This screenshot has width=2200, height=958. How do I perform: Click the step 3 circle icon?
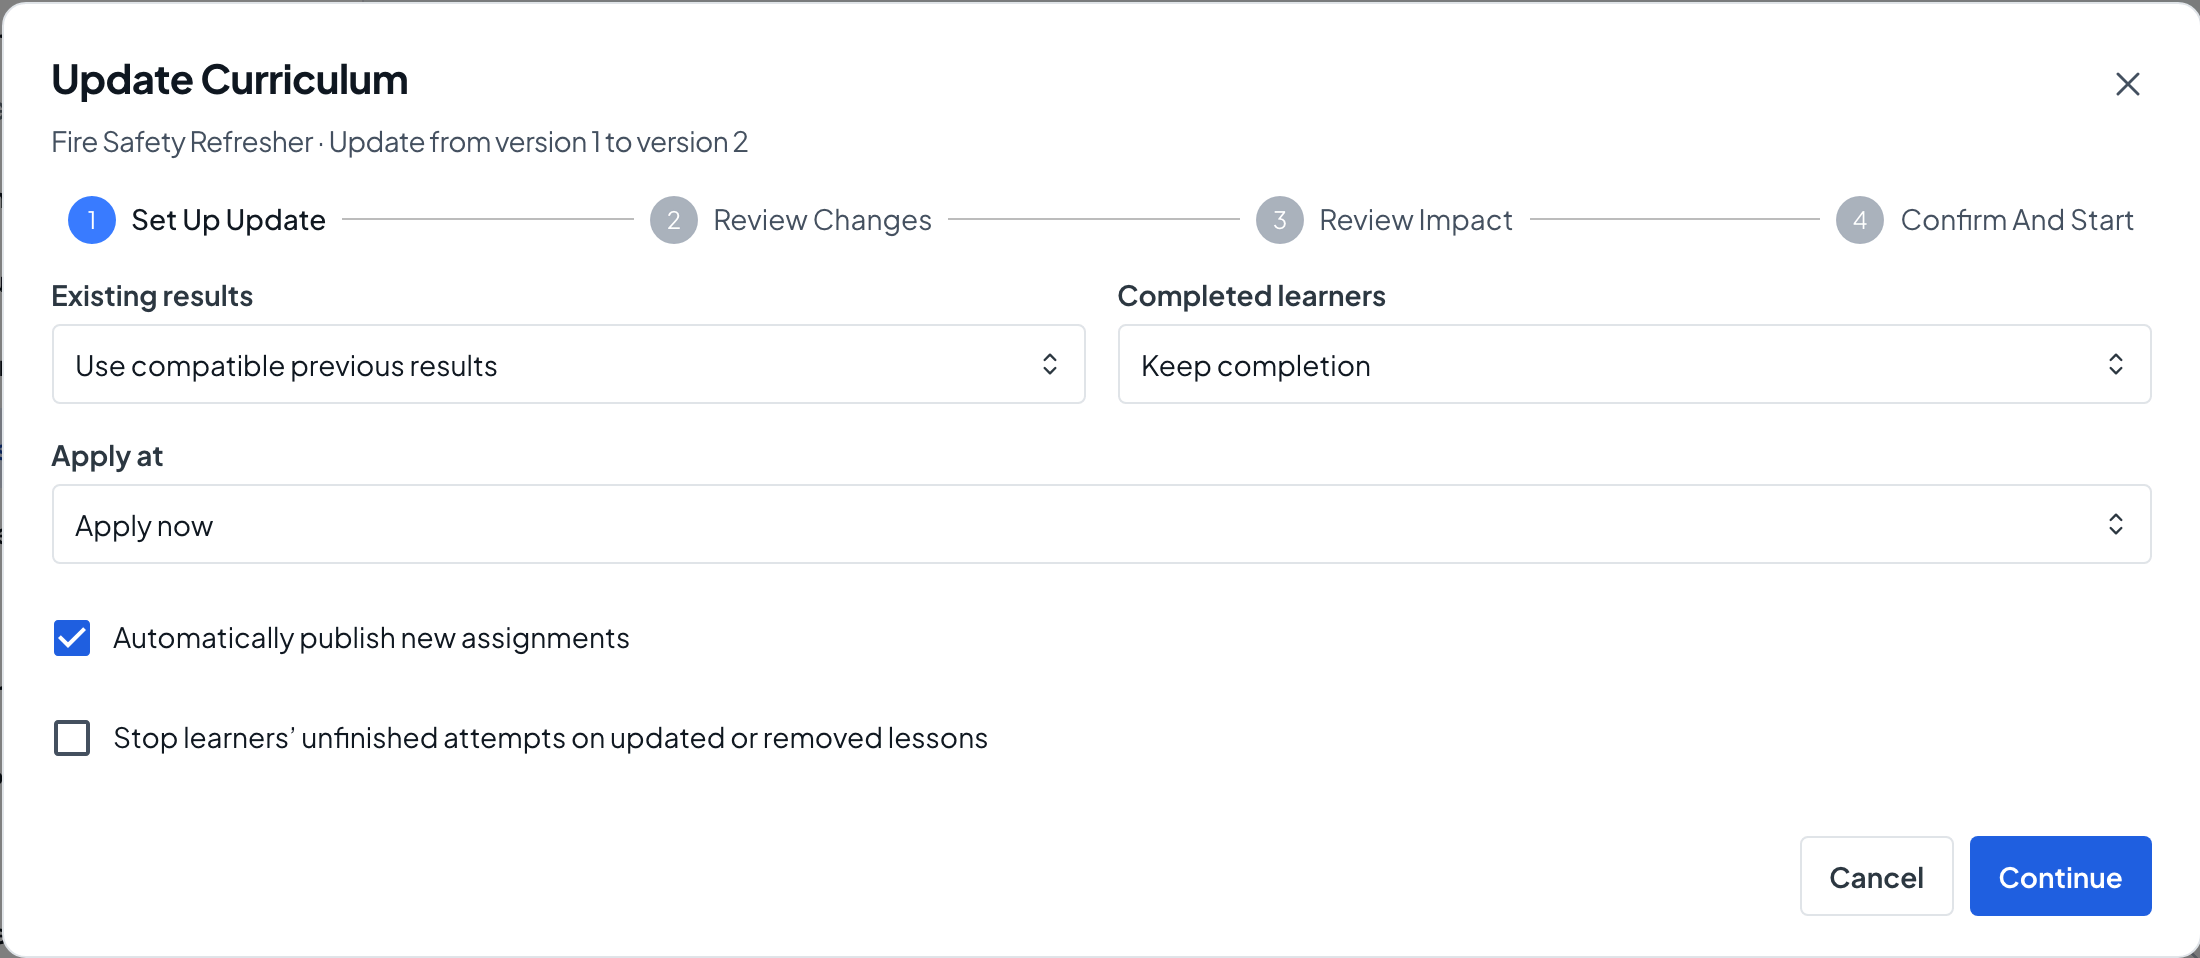[1280, 220]
